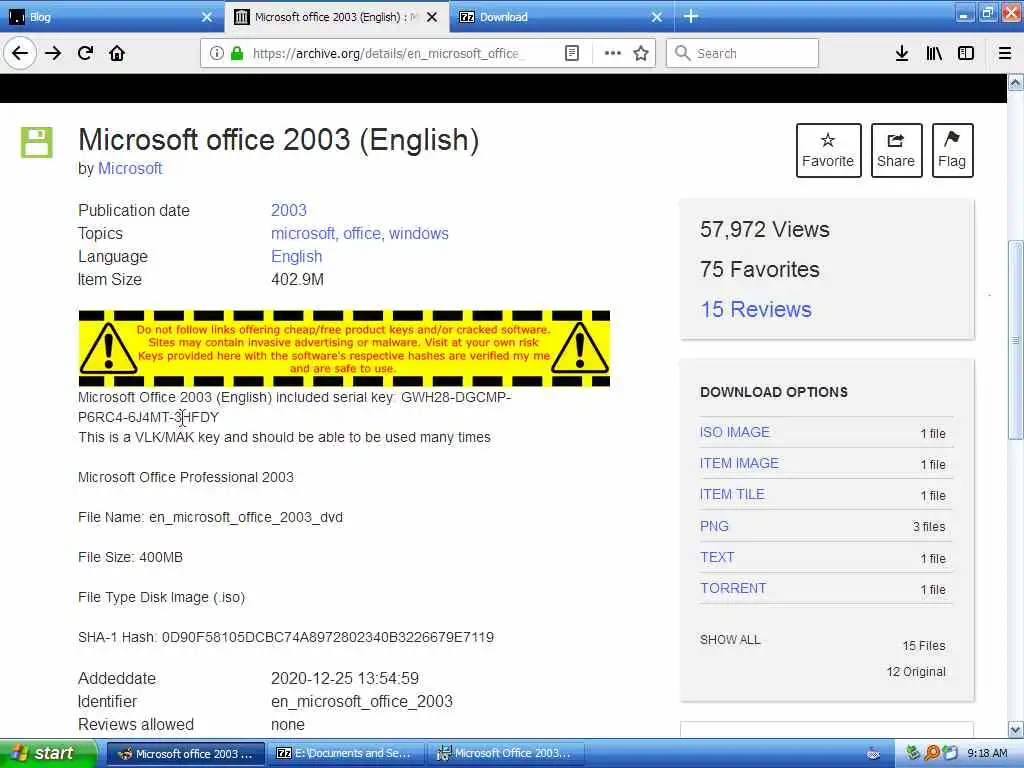Show all download files

(x=730, y=640)
